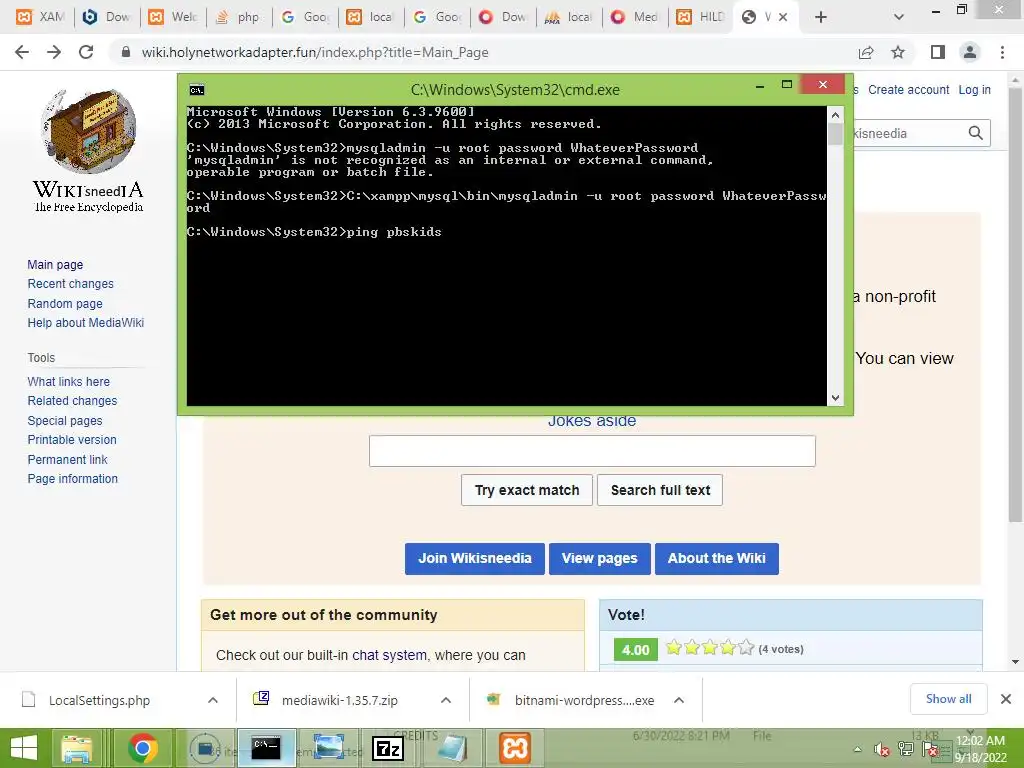Open XAMPP control panel in taskbar

515,748
